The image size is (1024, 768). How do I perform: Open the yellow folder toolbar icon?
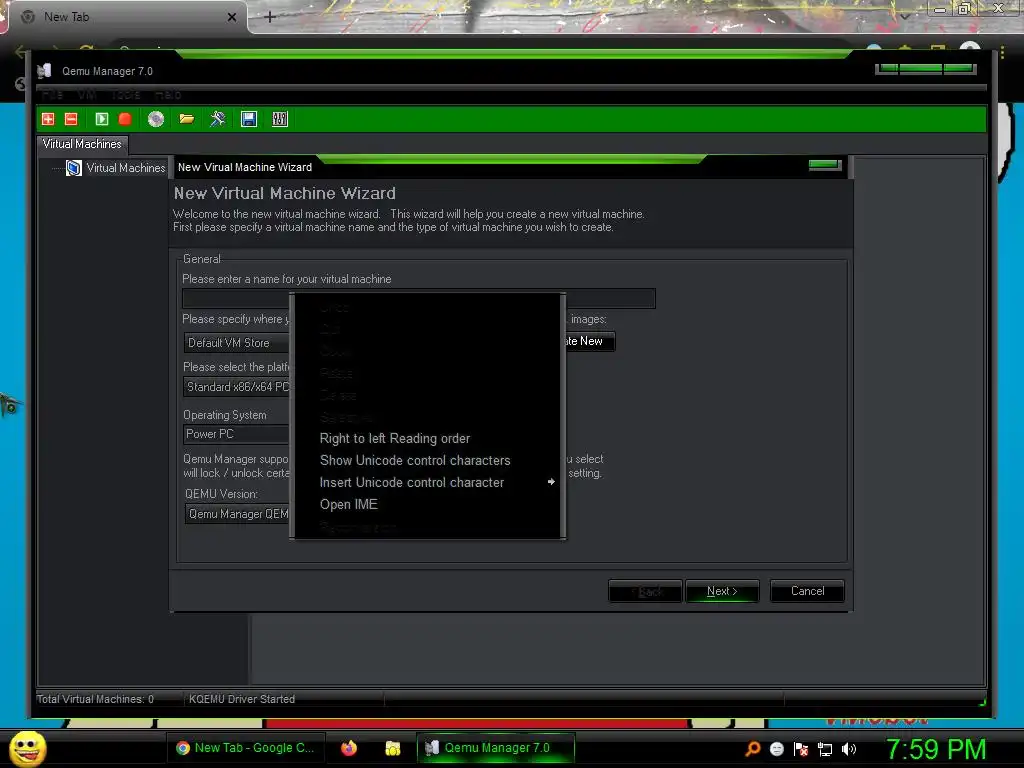187,119
